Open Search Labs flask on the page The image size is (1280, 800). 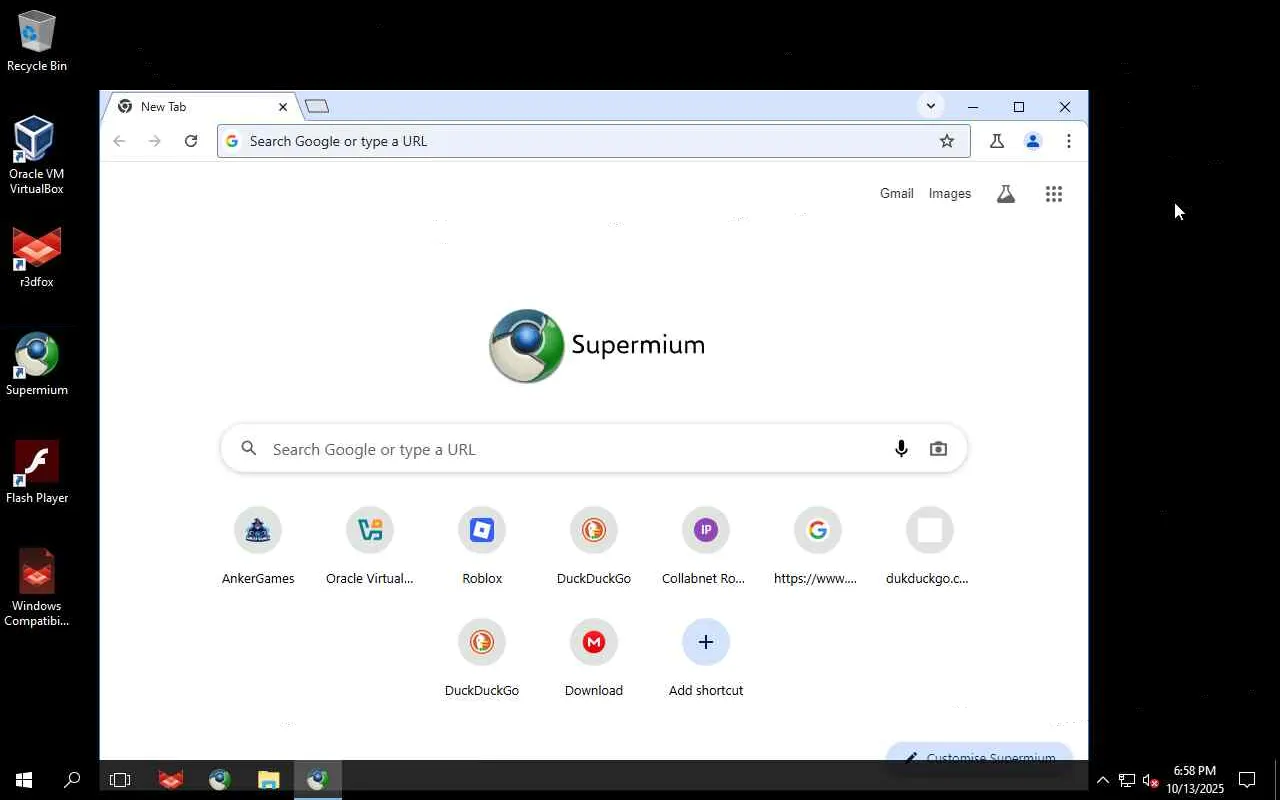click(x=1006, y=194)
